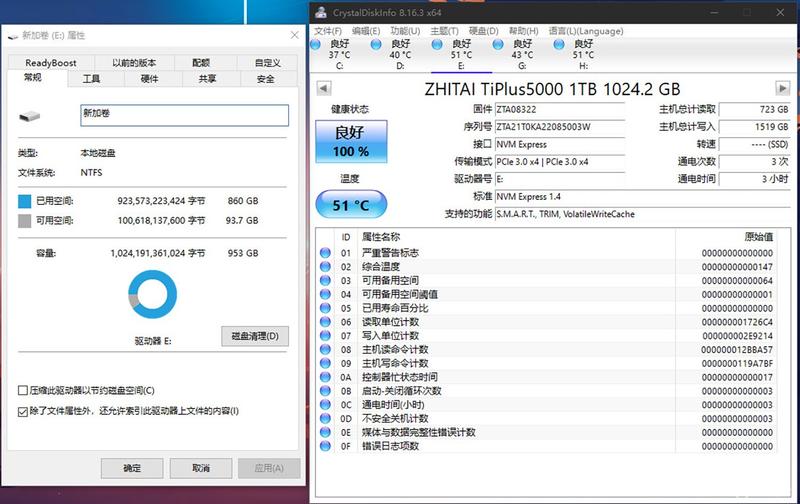Switch to the 以前的版本 tab
Image resolution: width=800 pixels, height=504 pixels.
pos(134,63)
